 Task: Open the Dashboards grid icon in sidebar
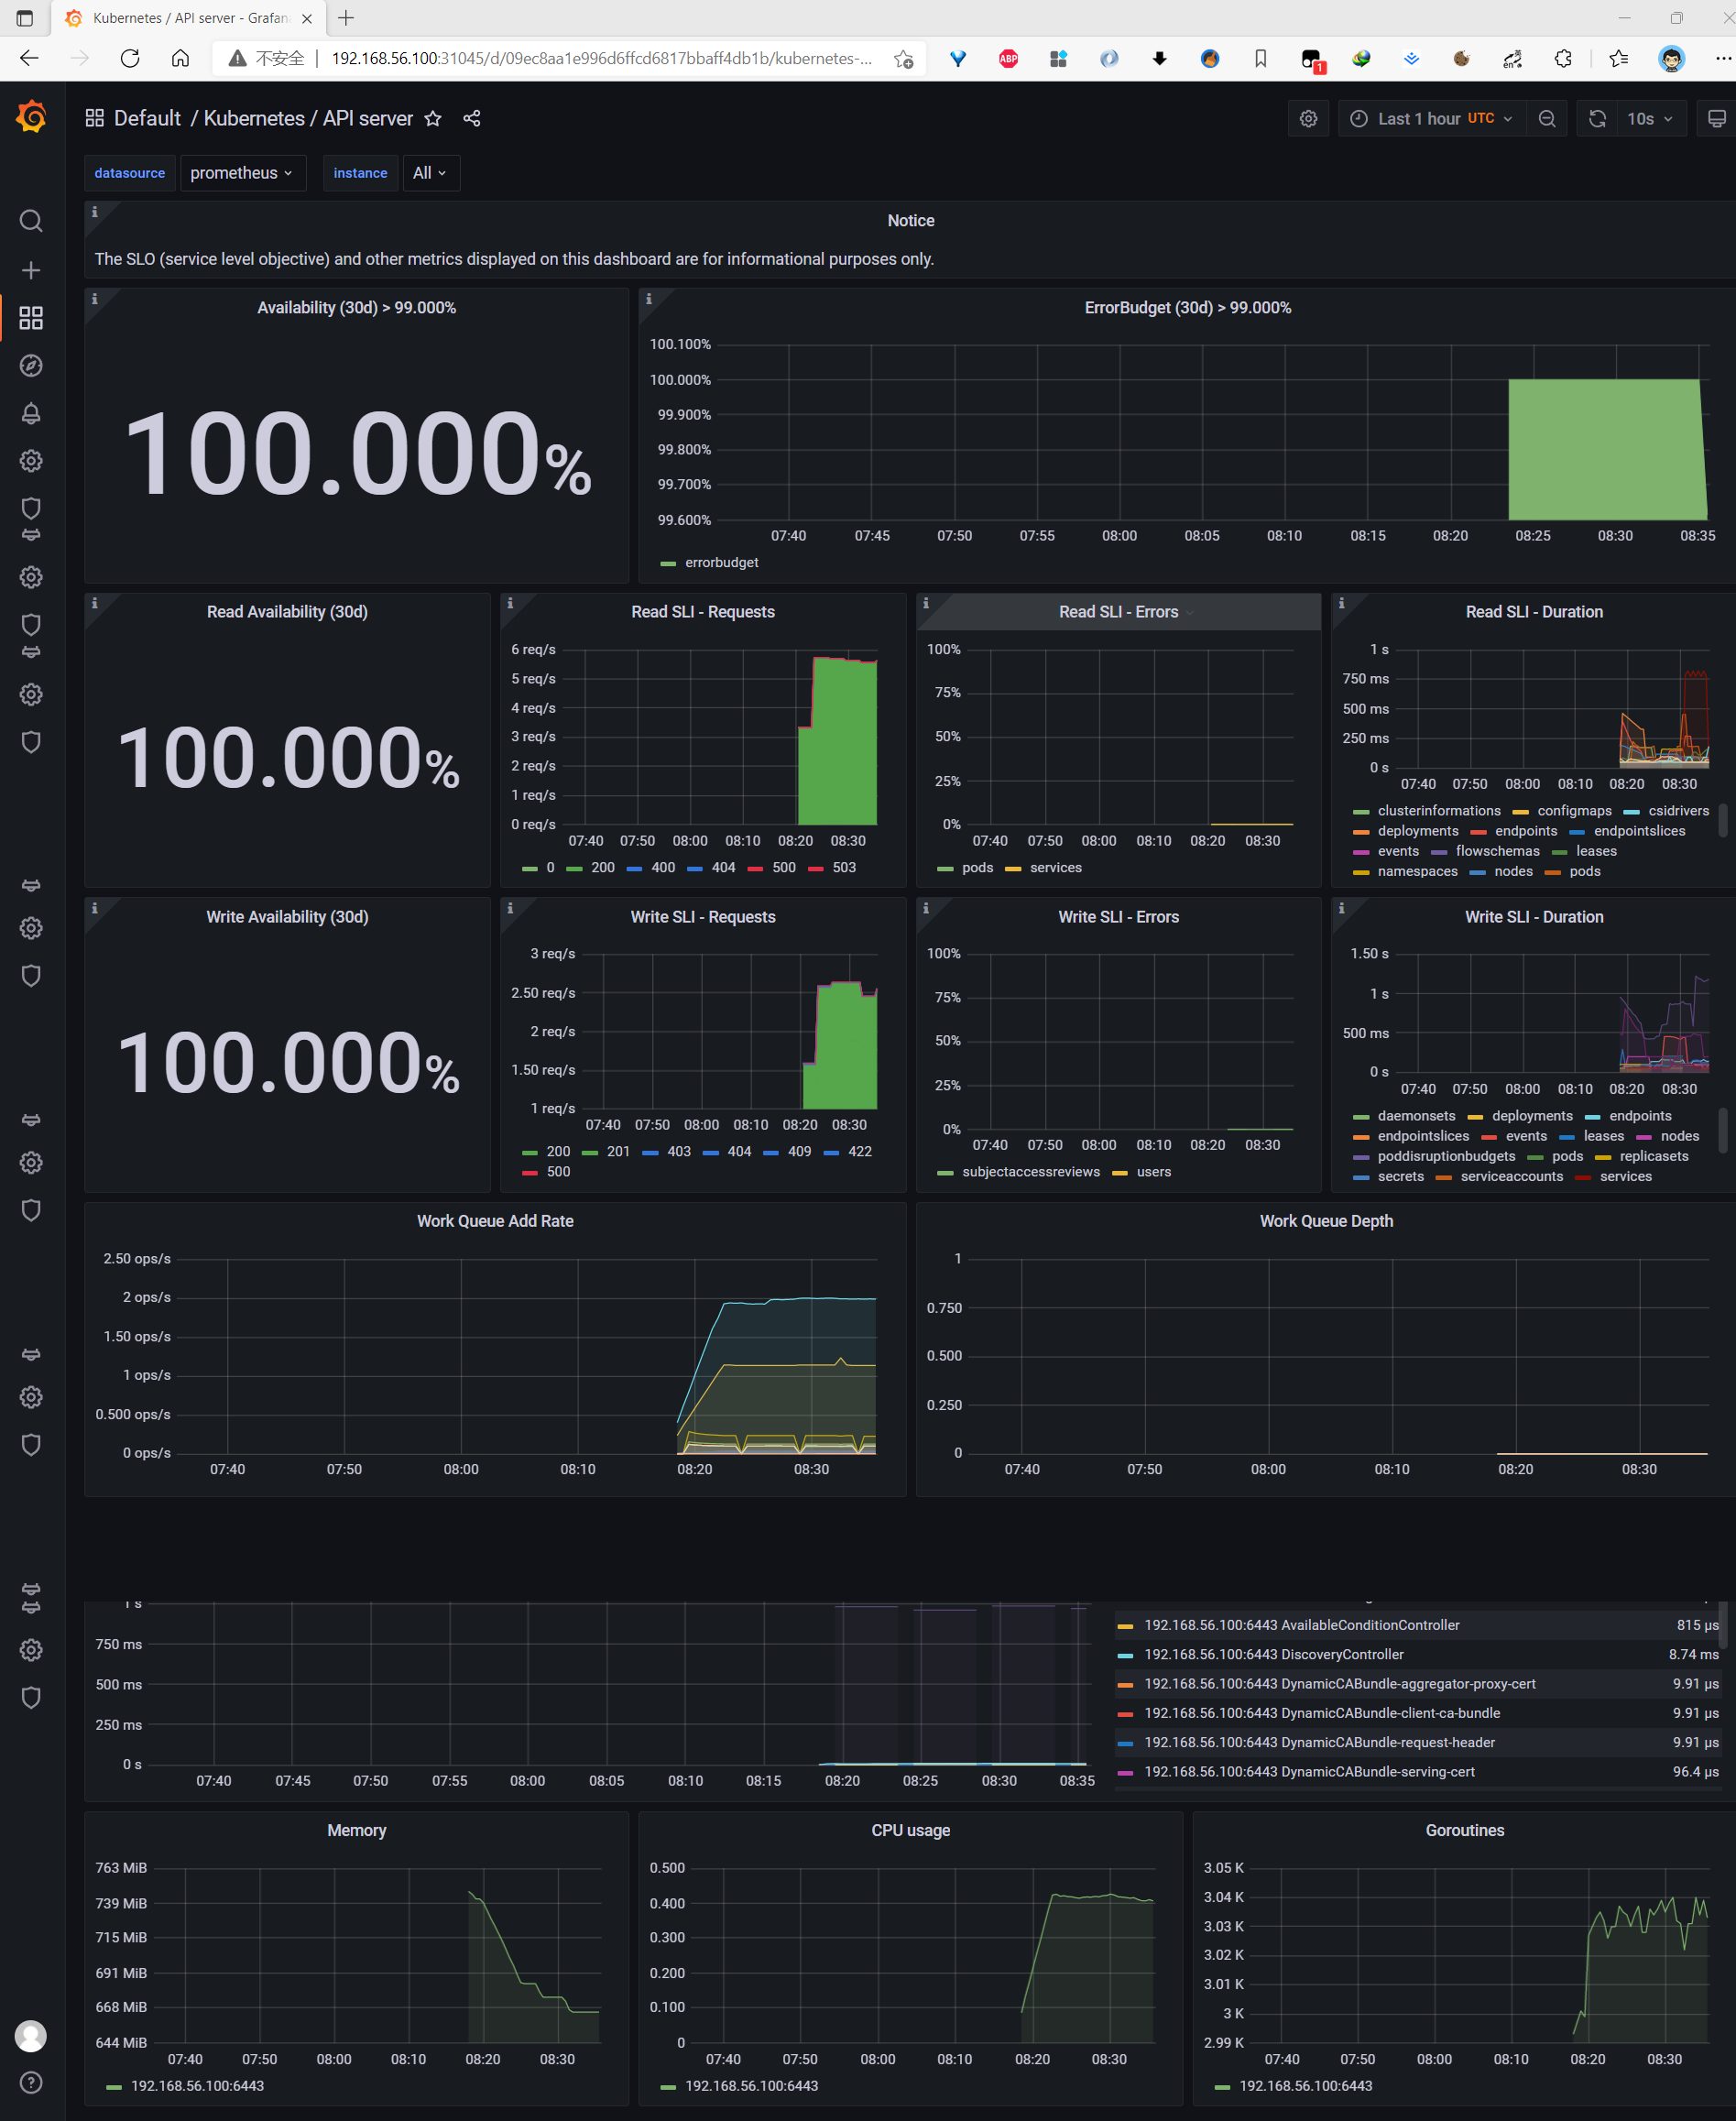(31, 318)
